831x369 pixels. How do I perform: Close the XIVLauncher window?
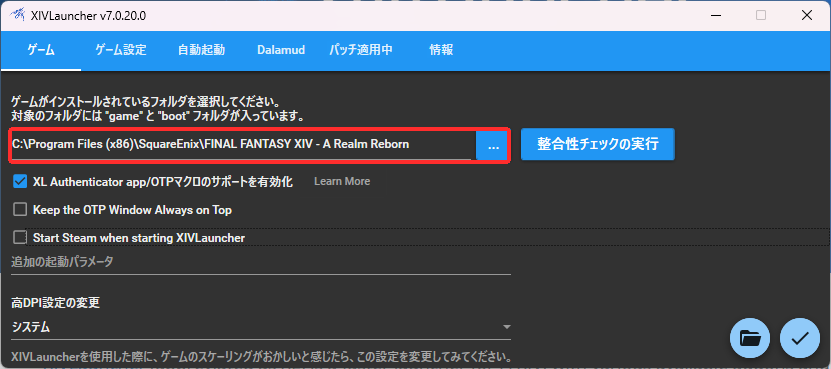(x=807, y=15)
